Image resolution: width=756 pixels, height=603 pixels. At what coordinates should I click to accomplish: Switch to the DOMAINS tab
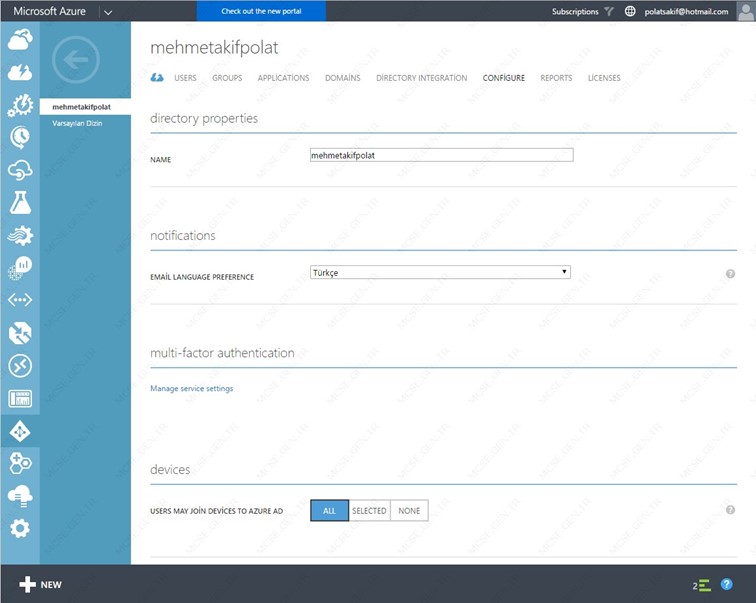tap(343, 78)
